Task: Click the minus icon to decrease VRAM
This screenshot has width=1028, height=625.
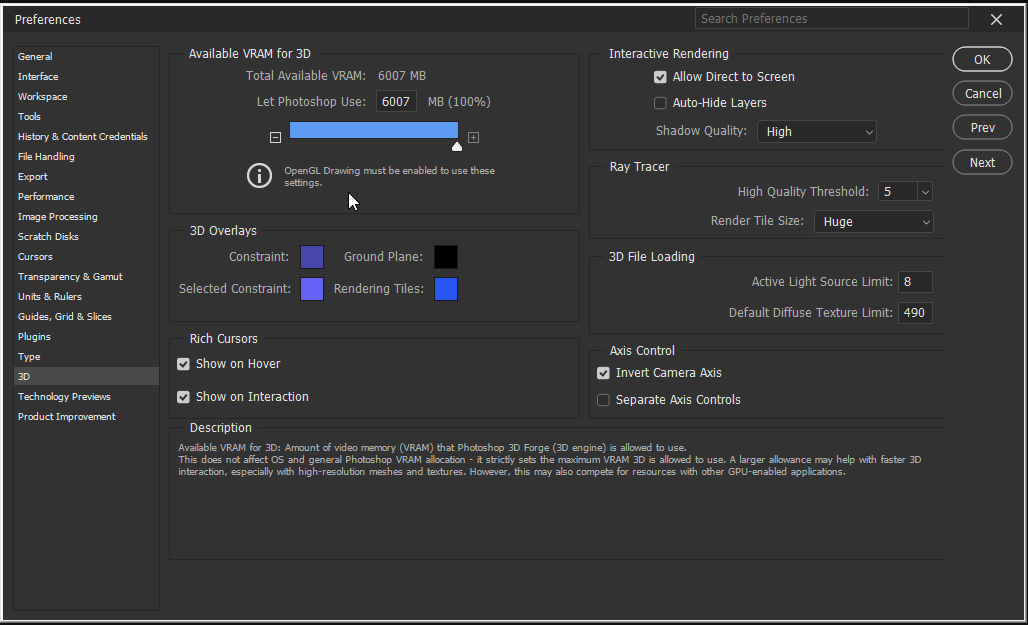Action: pos(275,137)
